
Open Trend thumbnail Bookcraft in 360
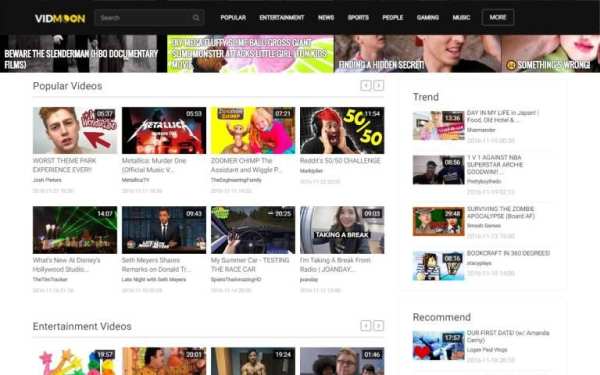coord(439,266)
